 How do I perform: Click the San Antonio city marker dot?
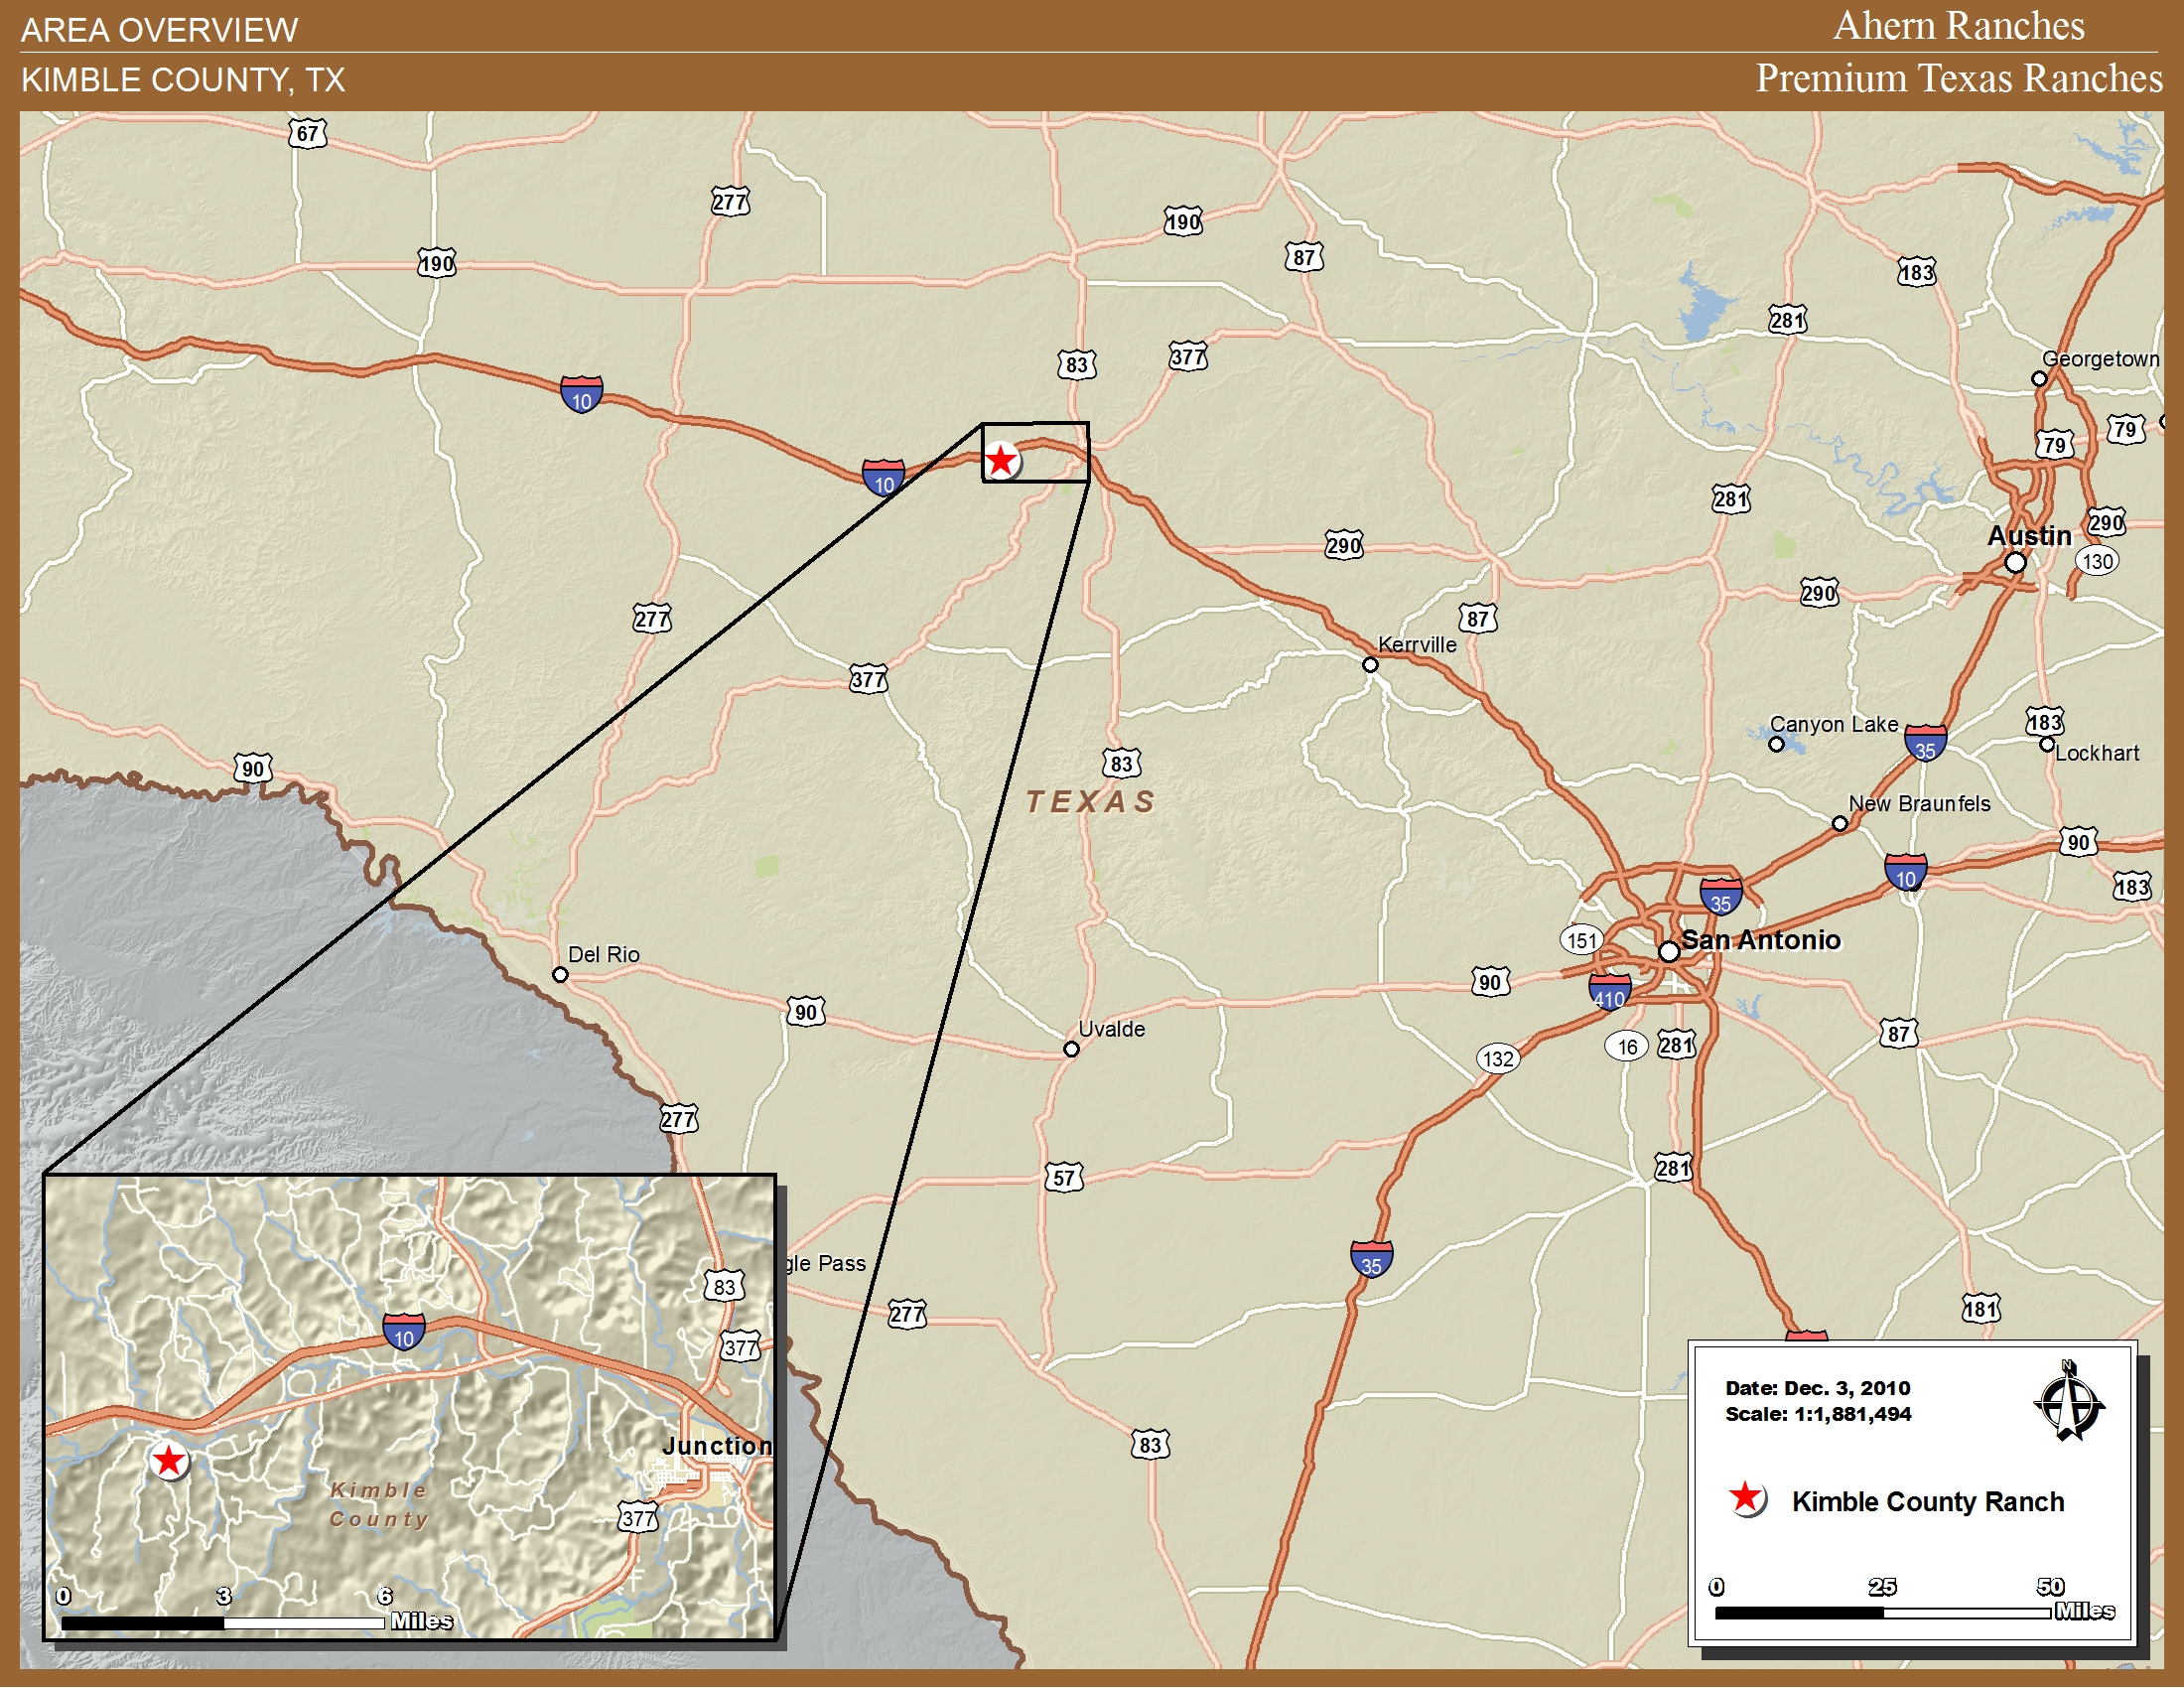1669,951
